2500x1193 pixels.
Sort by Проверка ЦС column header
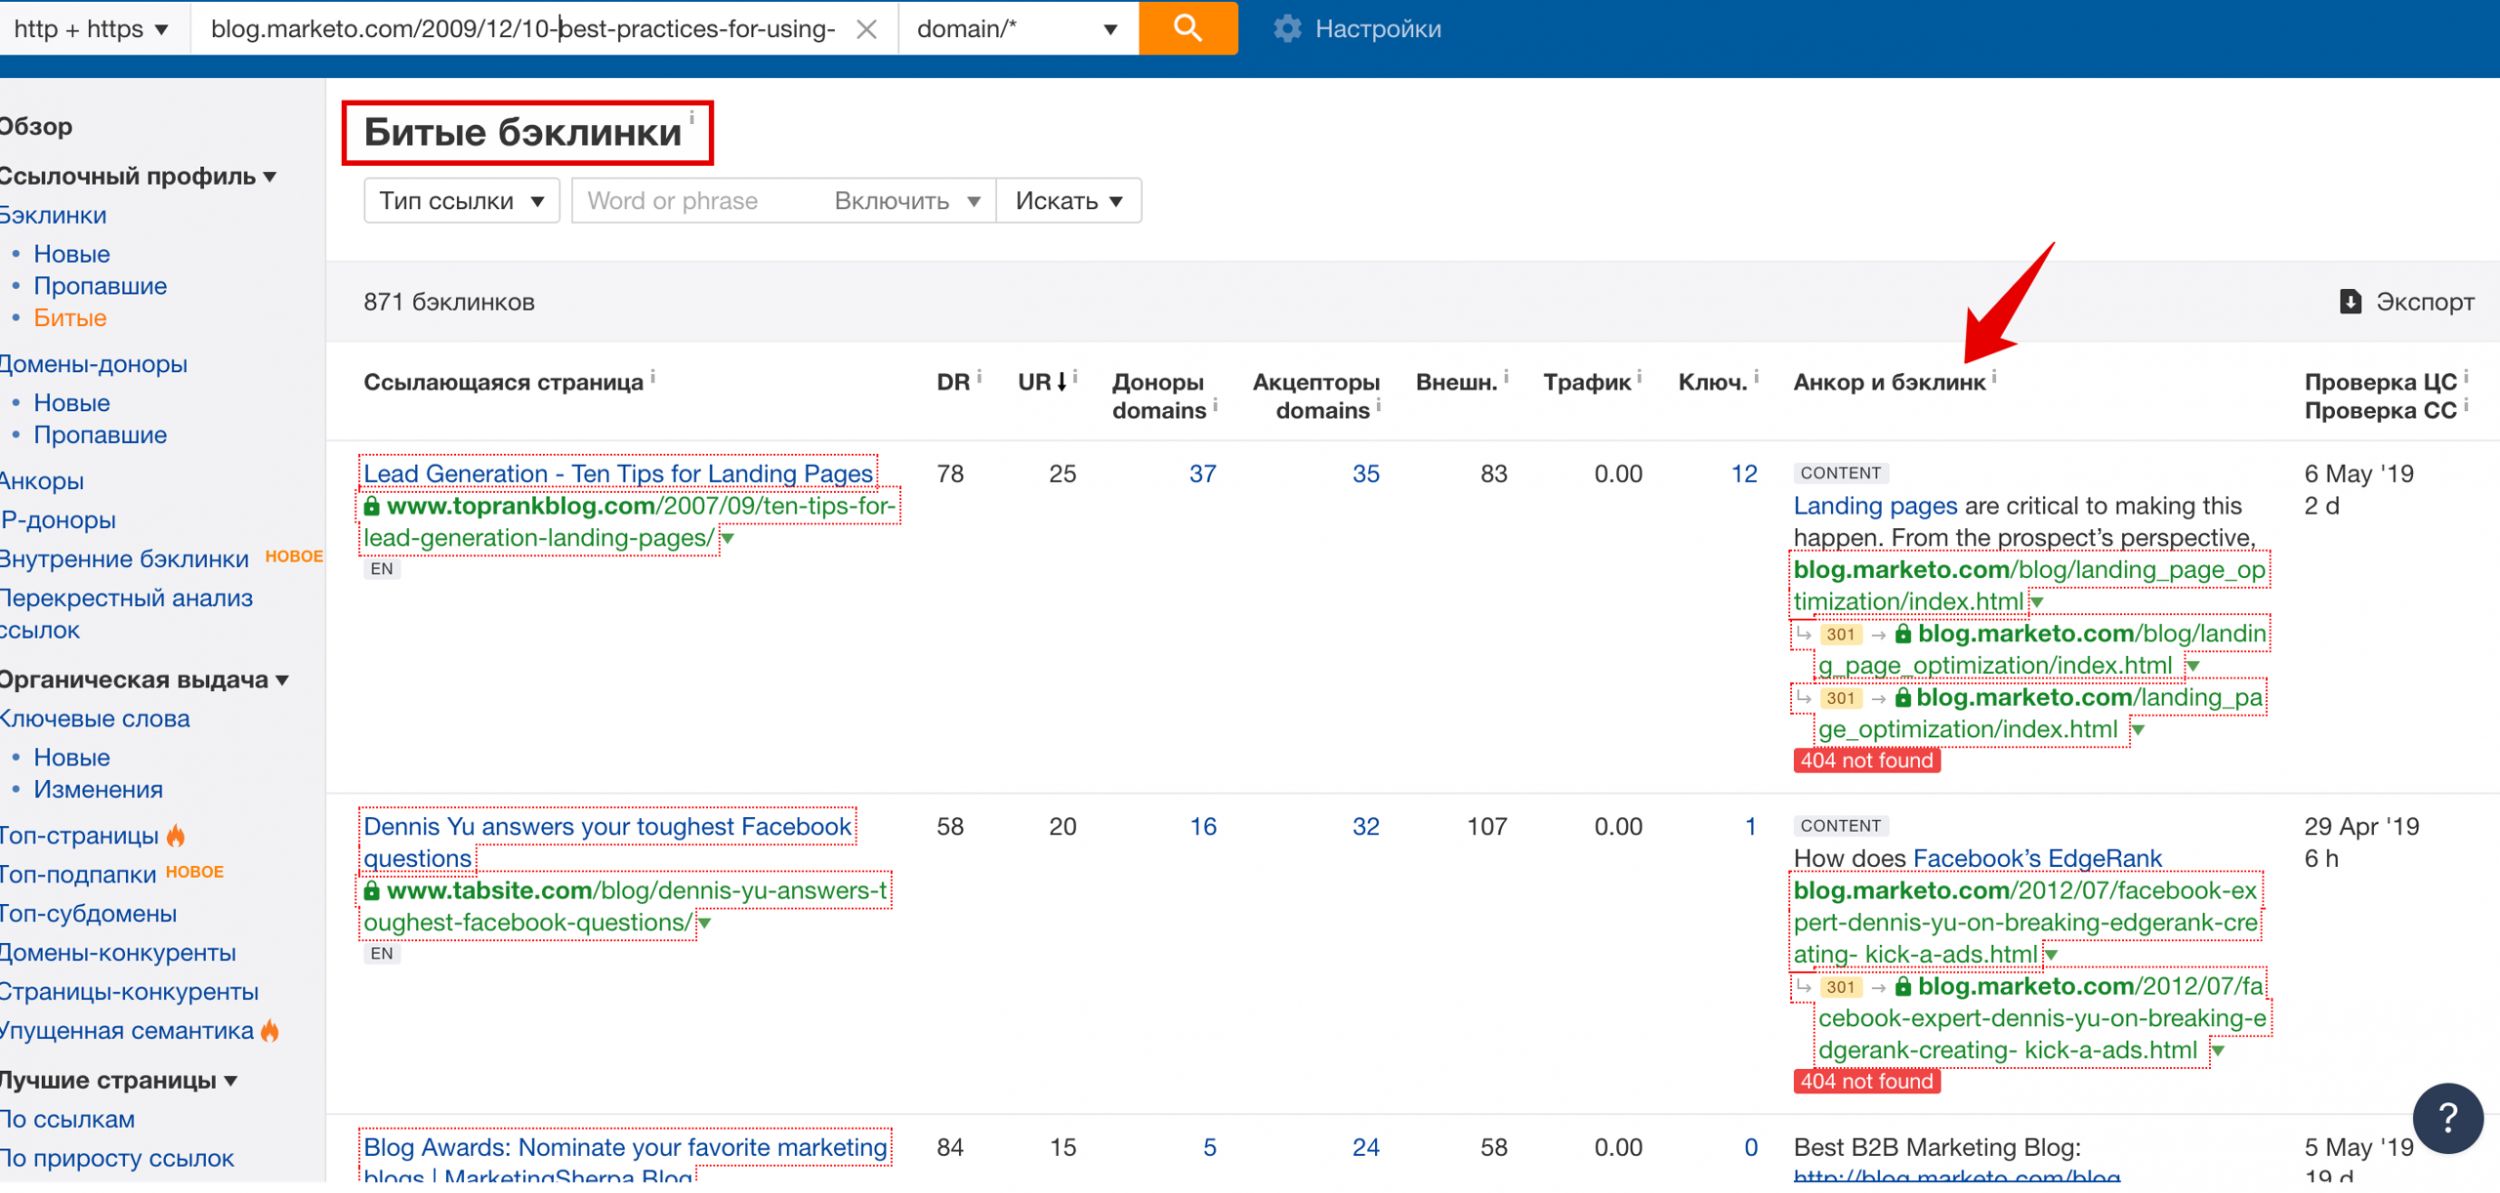point(2380,382)
